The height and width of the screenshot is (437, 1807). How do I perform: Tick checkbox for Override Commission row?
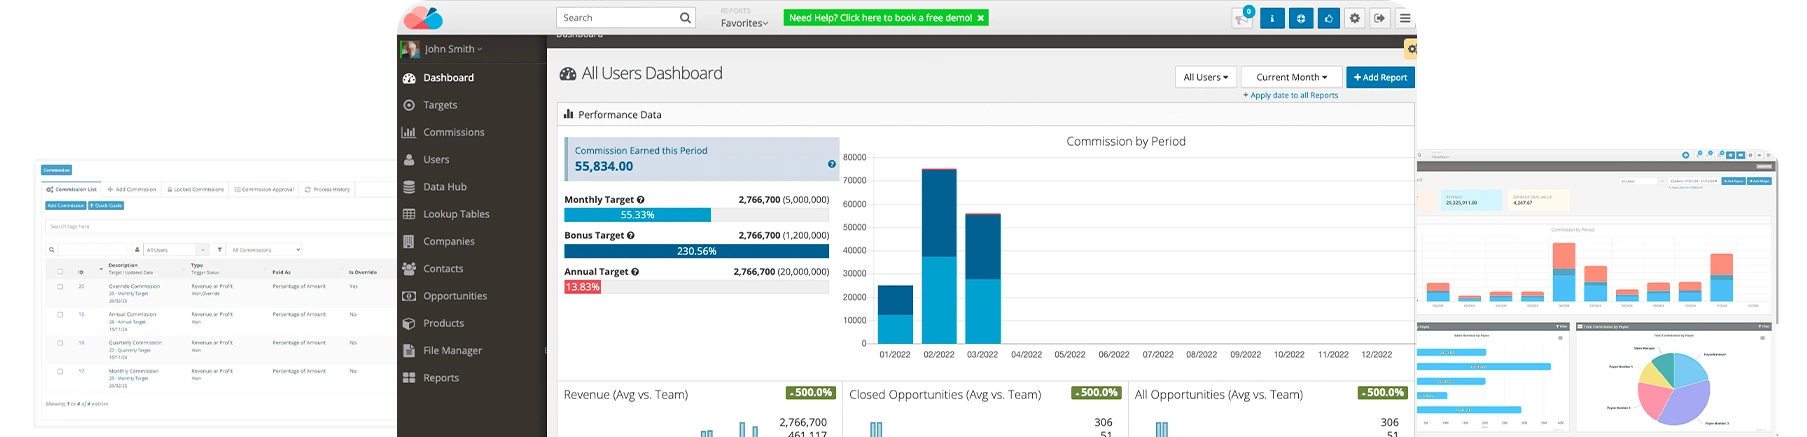60,287
